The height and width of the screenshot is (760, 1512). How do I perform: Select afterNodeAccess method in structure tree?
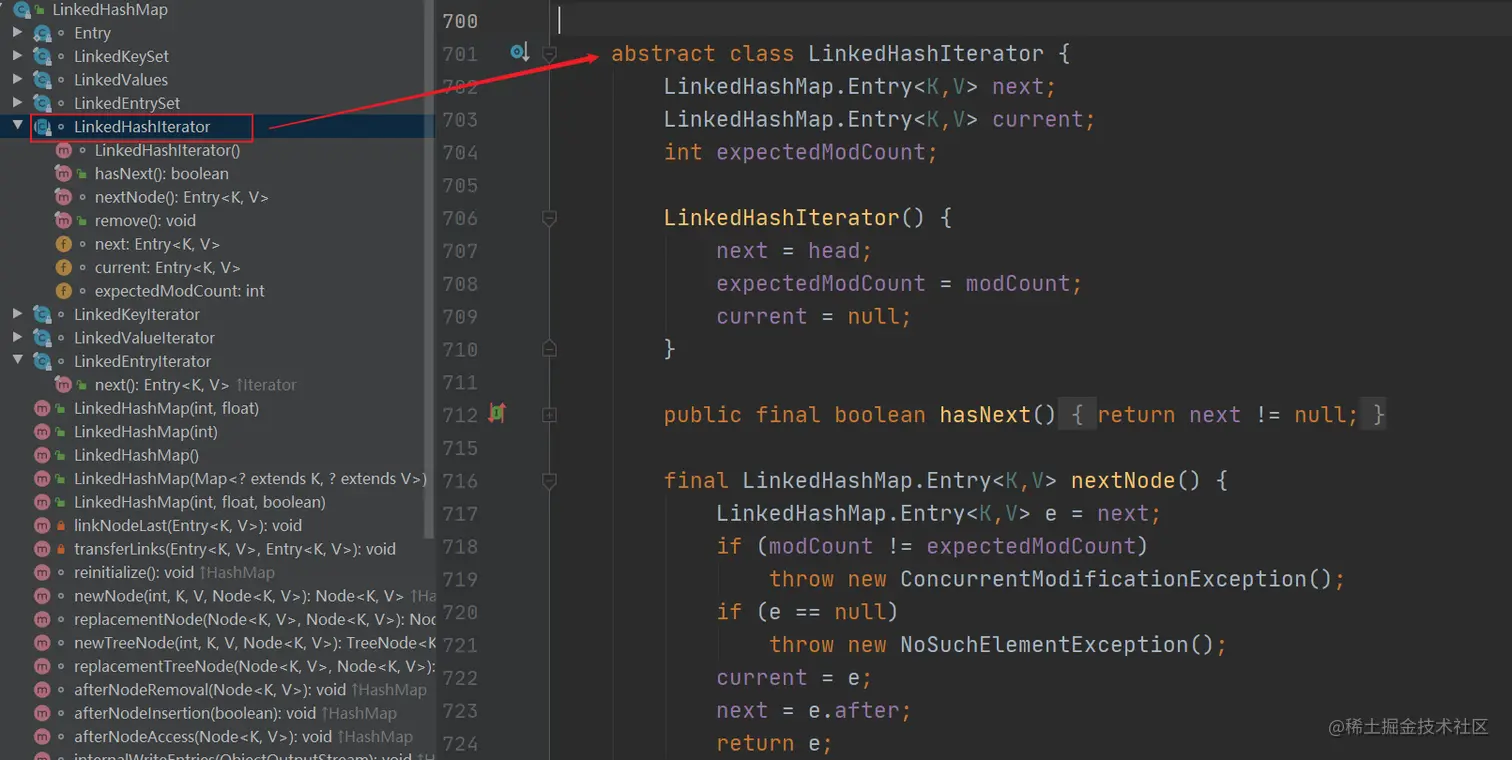click(x=203, y=737)
